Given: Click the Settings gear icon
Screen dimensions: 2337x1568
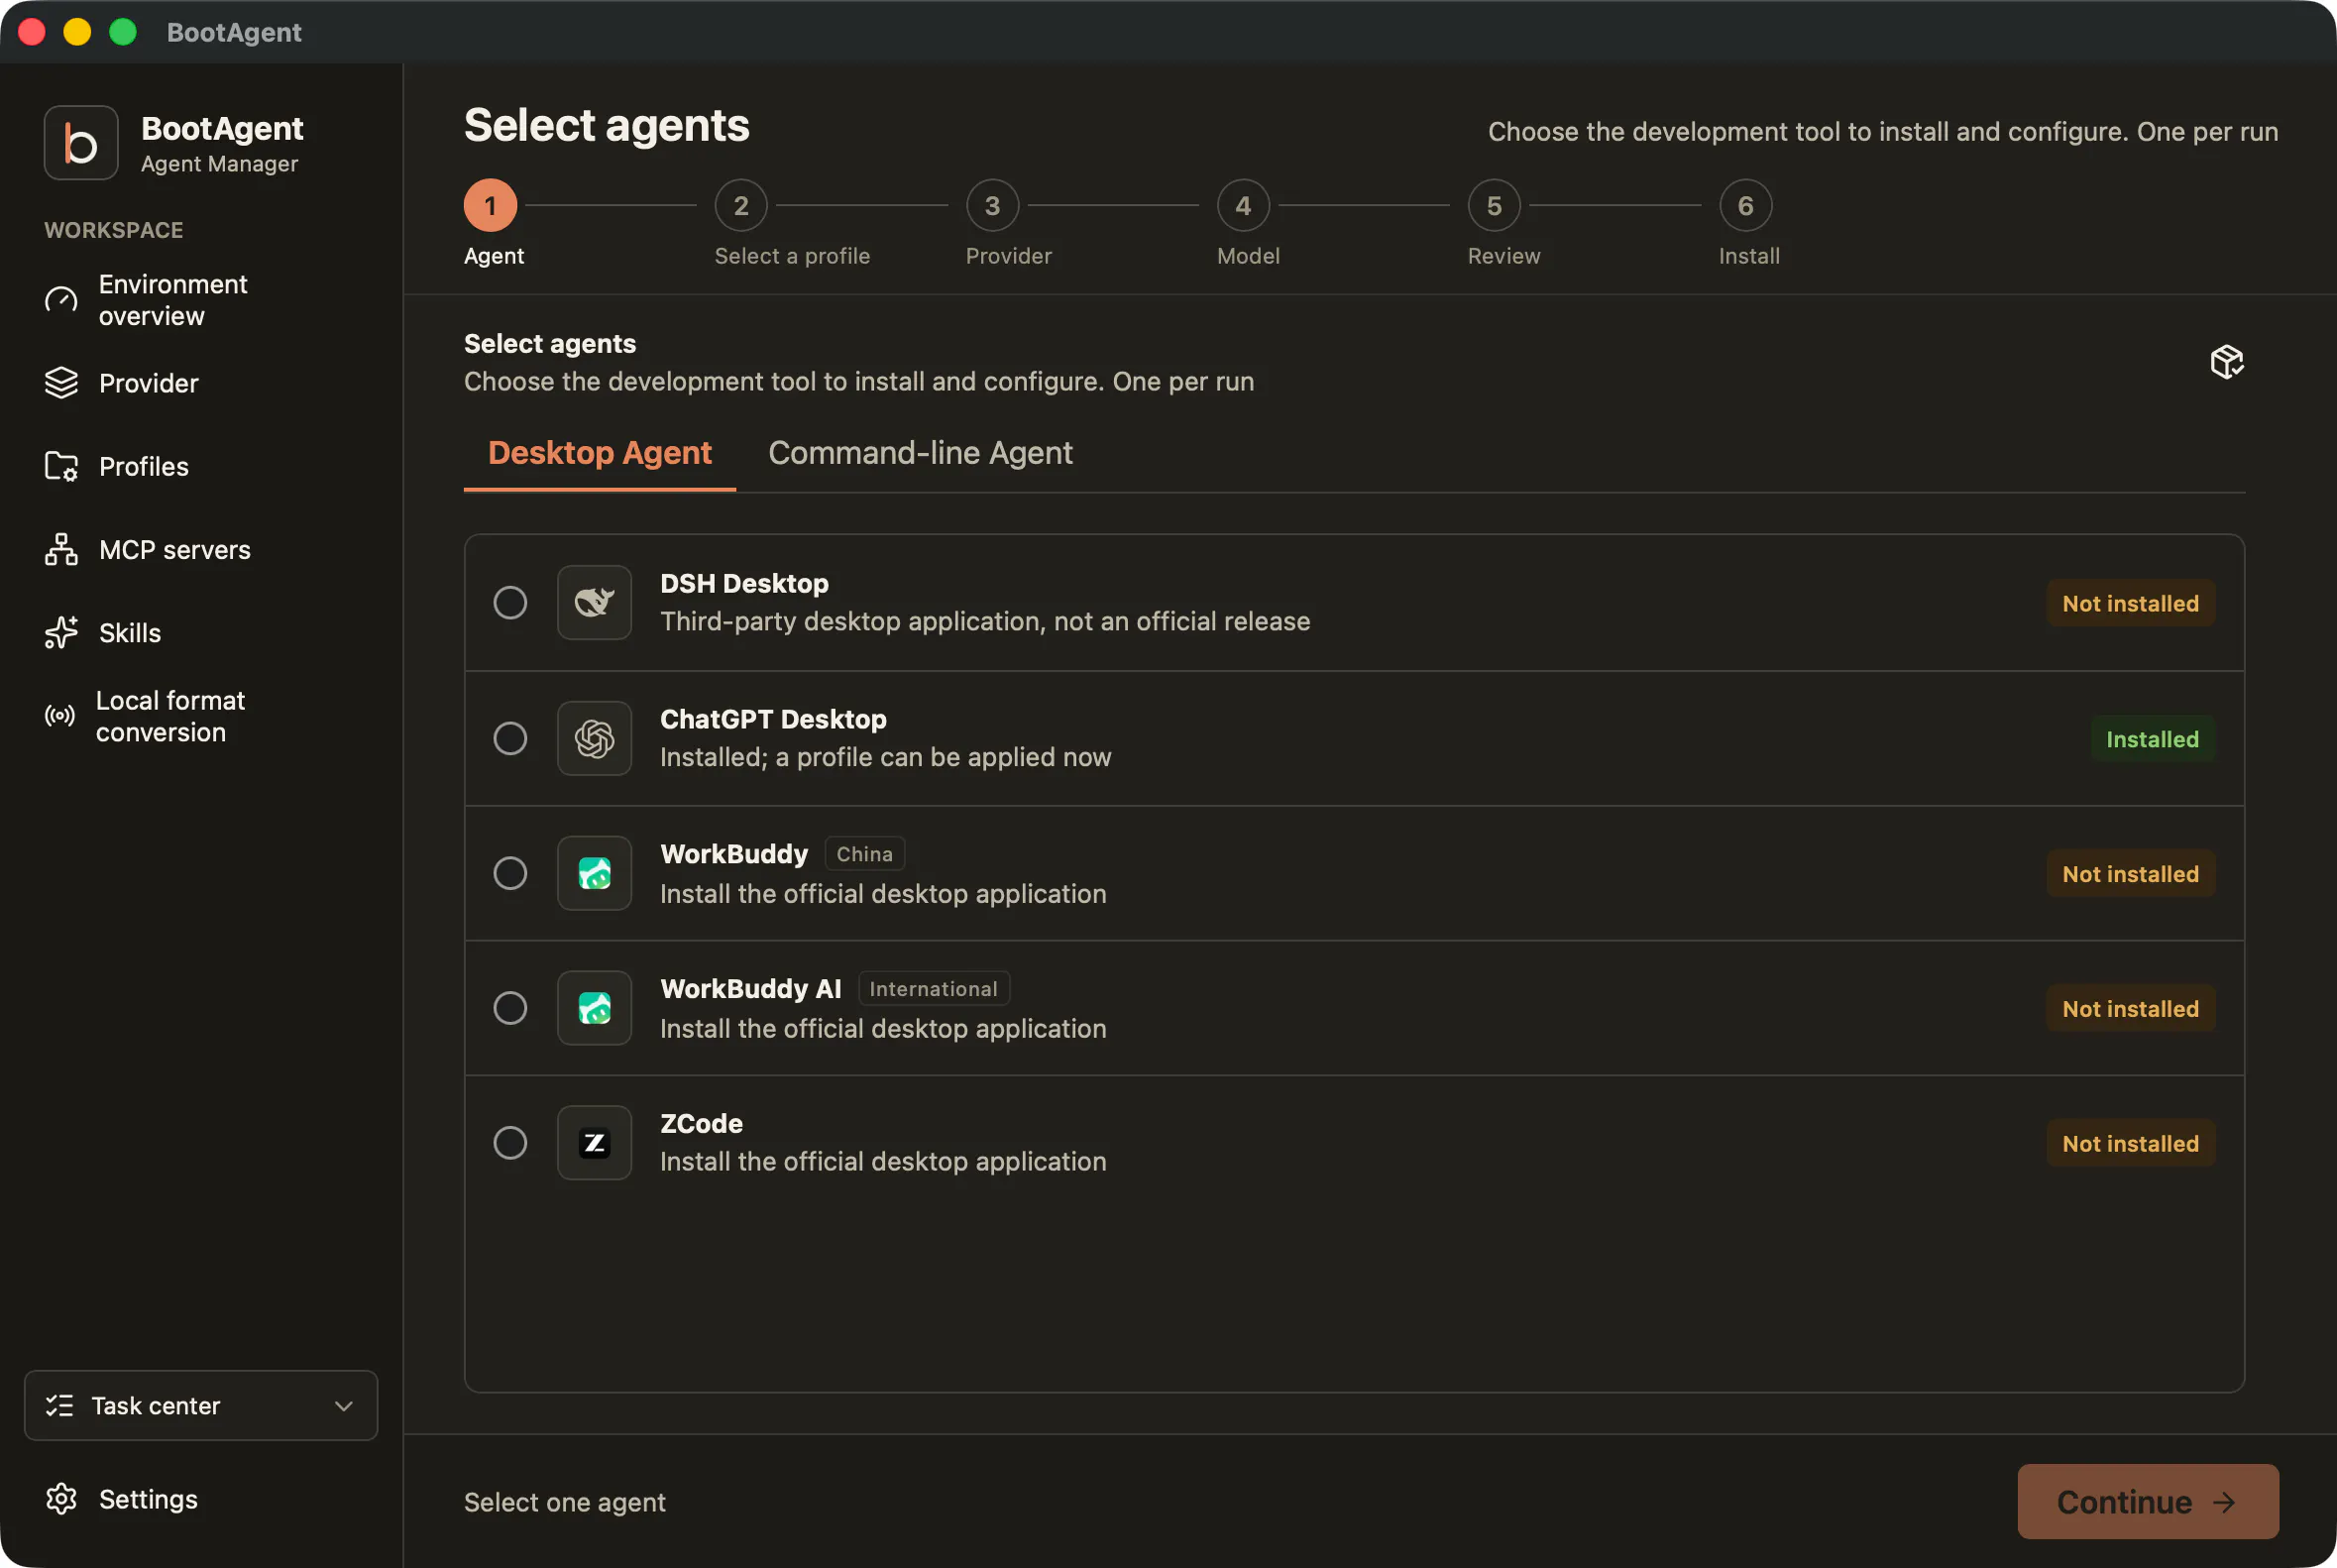Looking at the screenshot, I should click(x=61, y=1498).
